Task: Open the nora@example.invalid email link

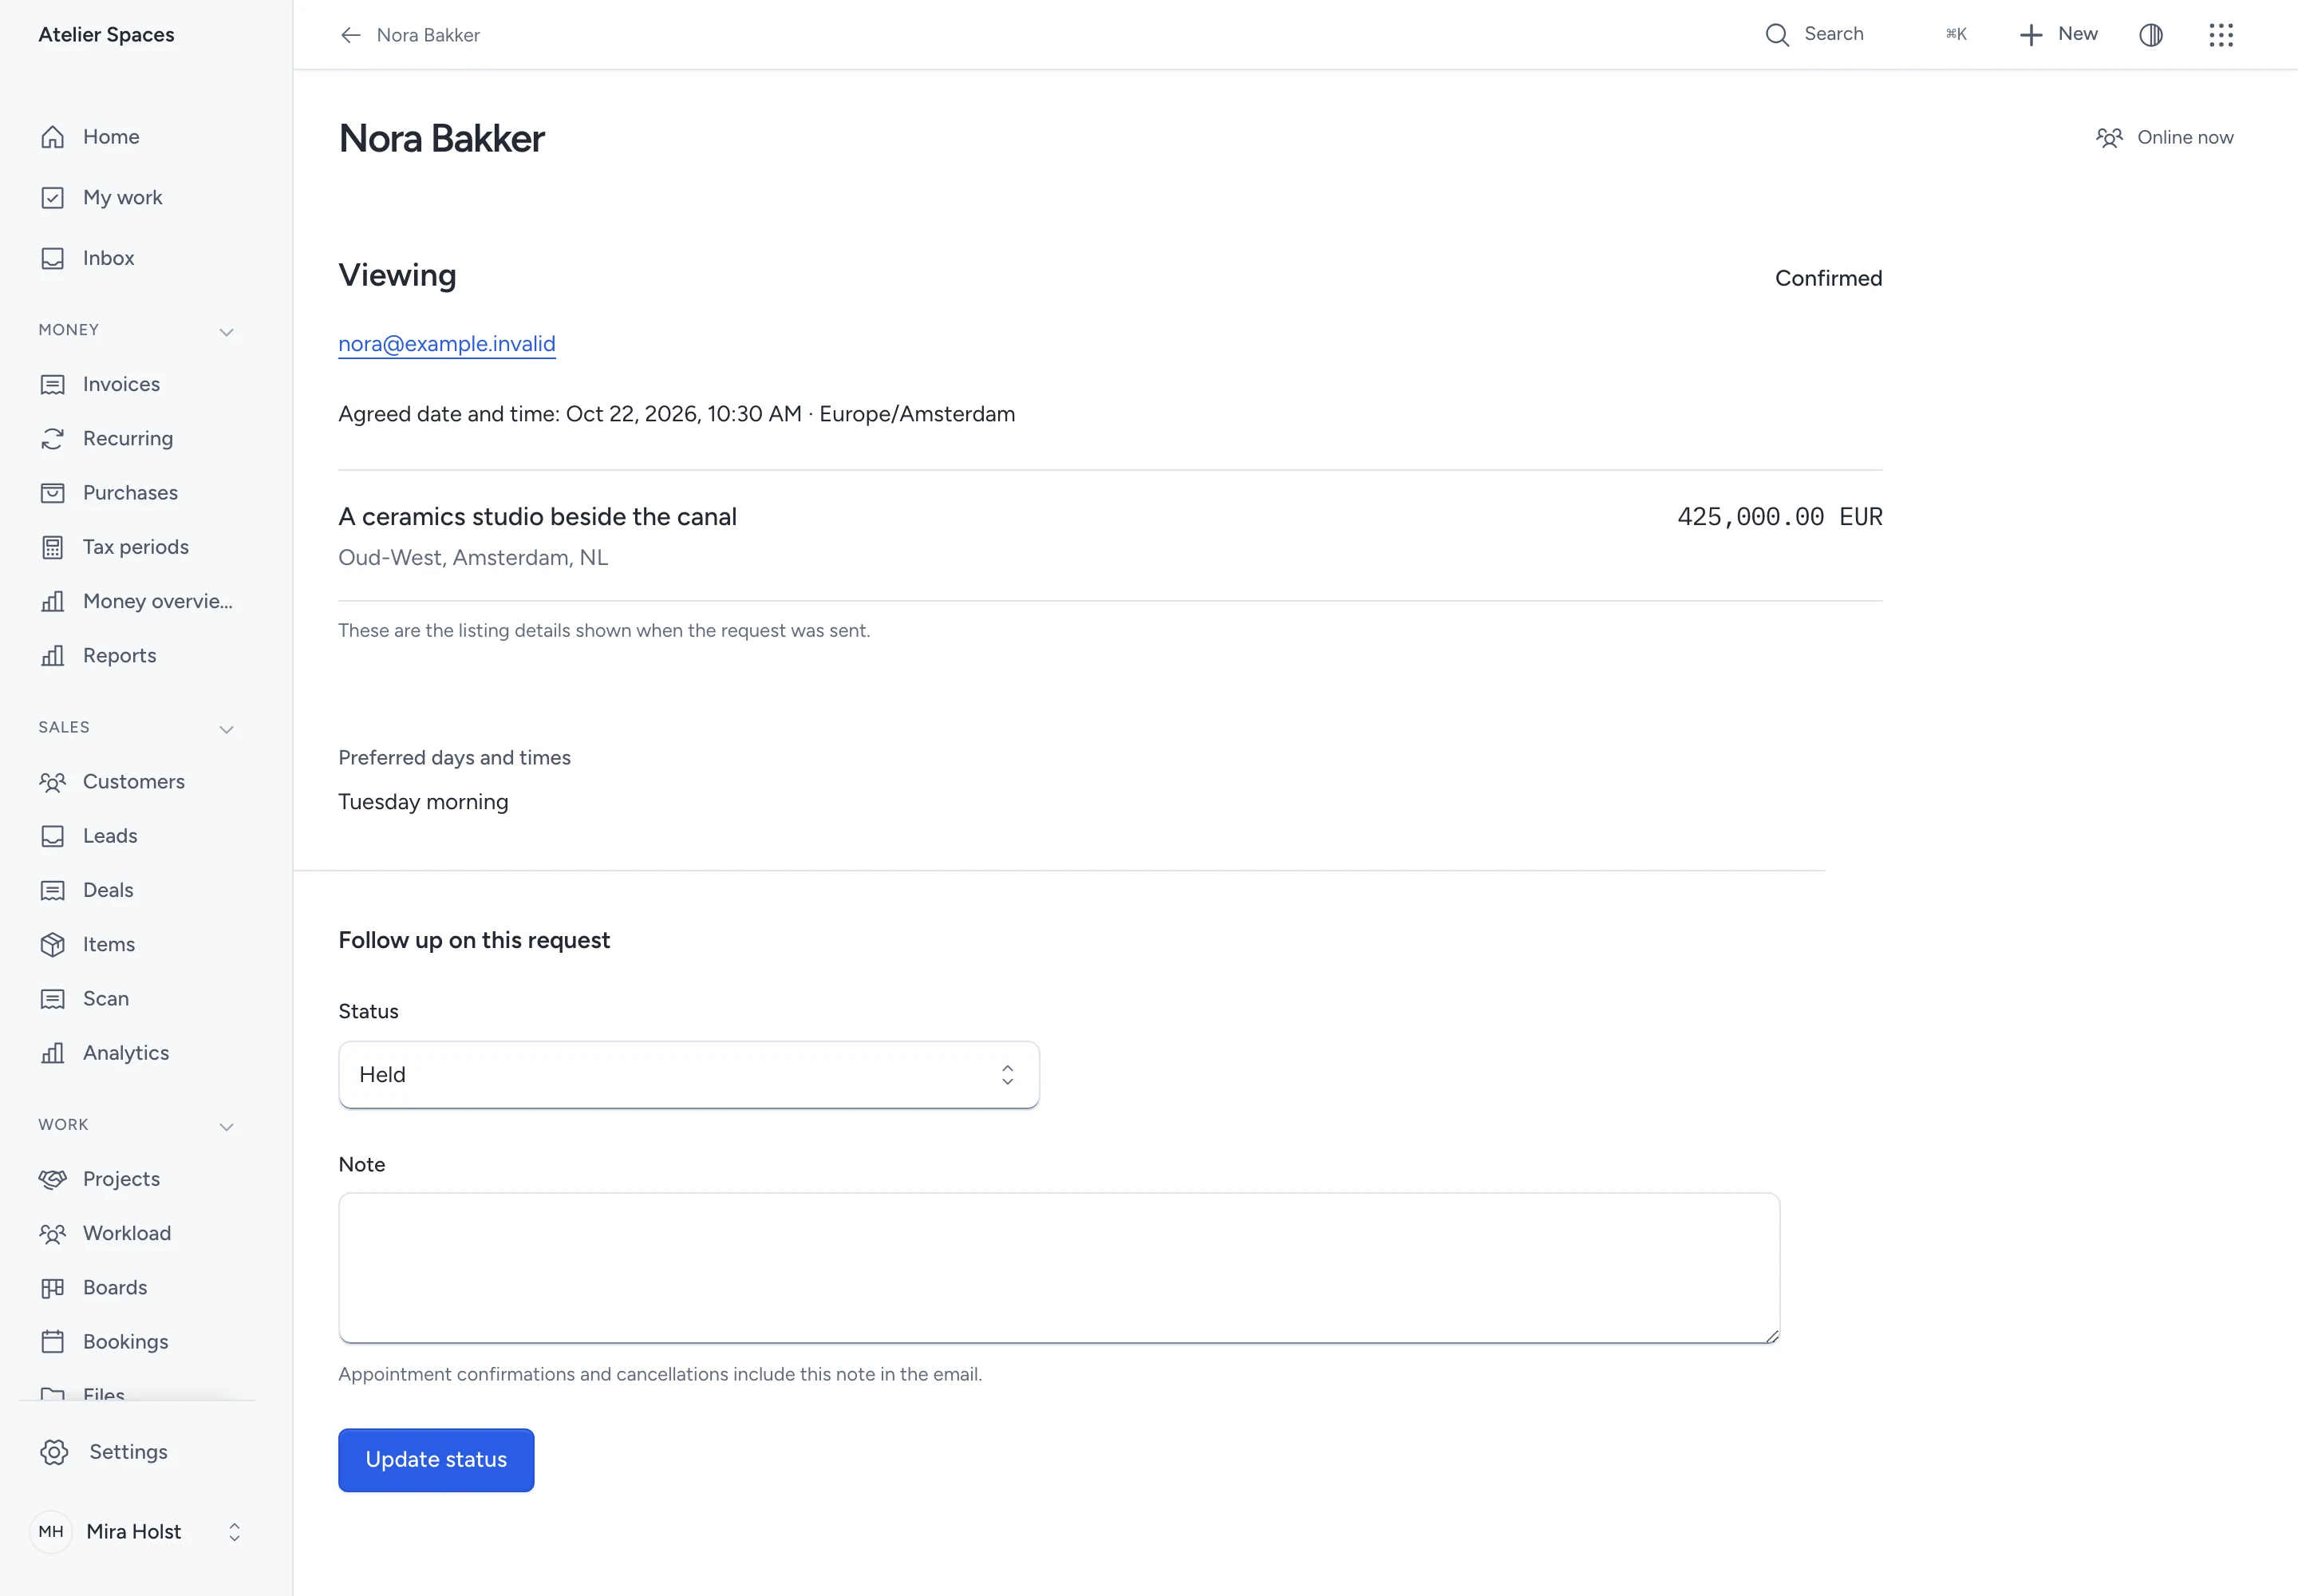Action: (x=447, y=344)
